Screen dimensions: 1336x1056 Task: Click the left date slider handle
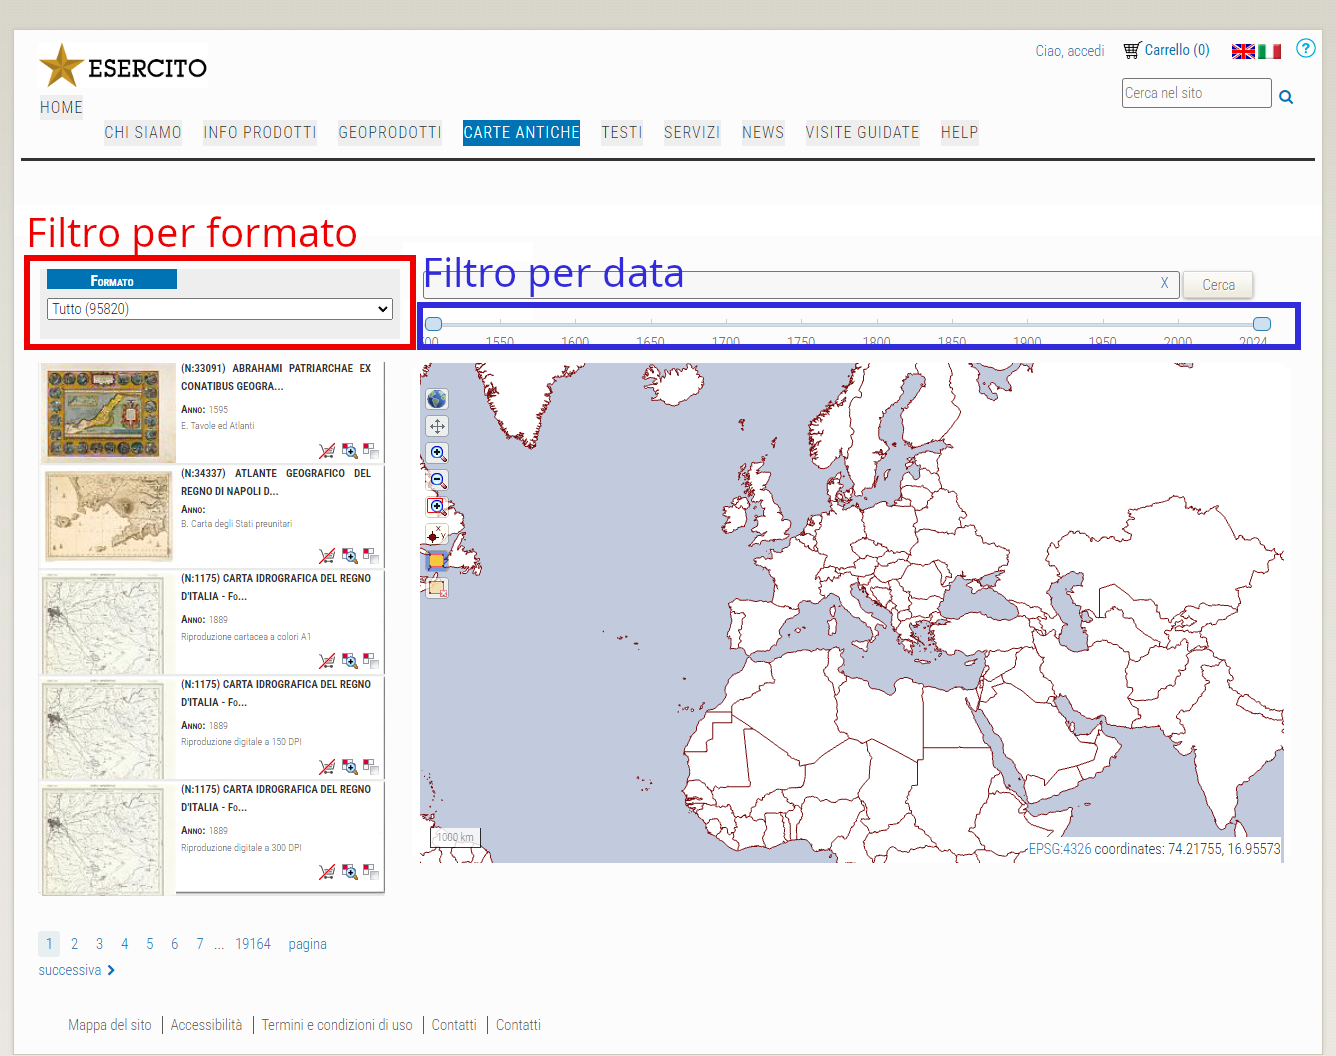pos(433,324)
